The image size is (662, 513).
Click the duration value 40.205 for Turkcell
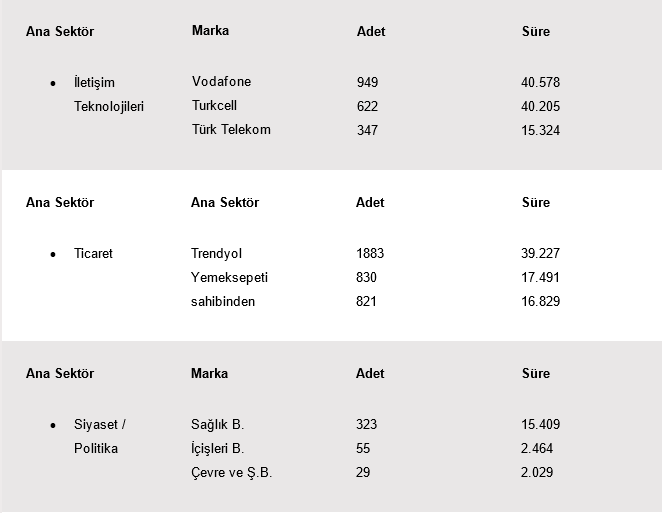(541, 106)
